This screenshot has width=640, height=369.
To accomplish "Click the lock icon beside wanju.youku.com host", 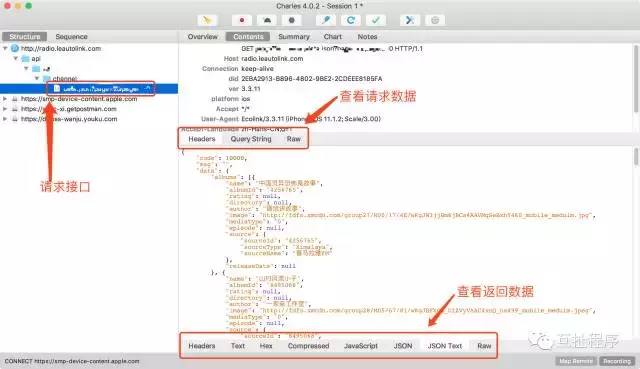I will [x=15, y=119].
